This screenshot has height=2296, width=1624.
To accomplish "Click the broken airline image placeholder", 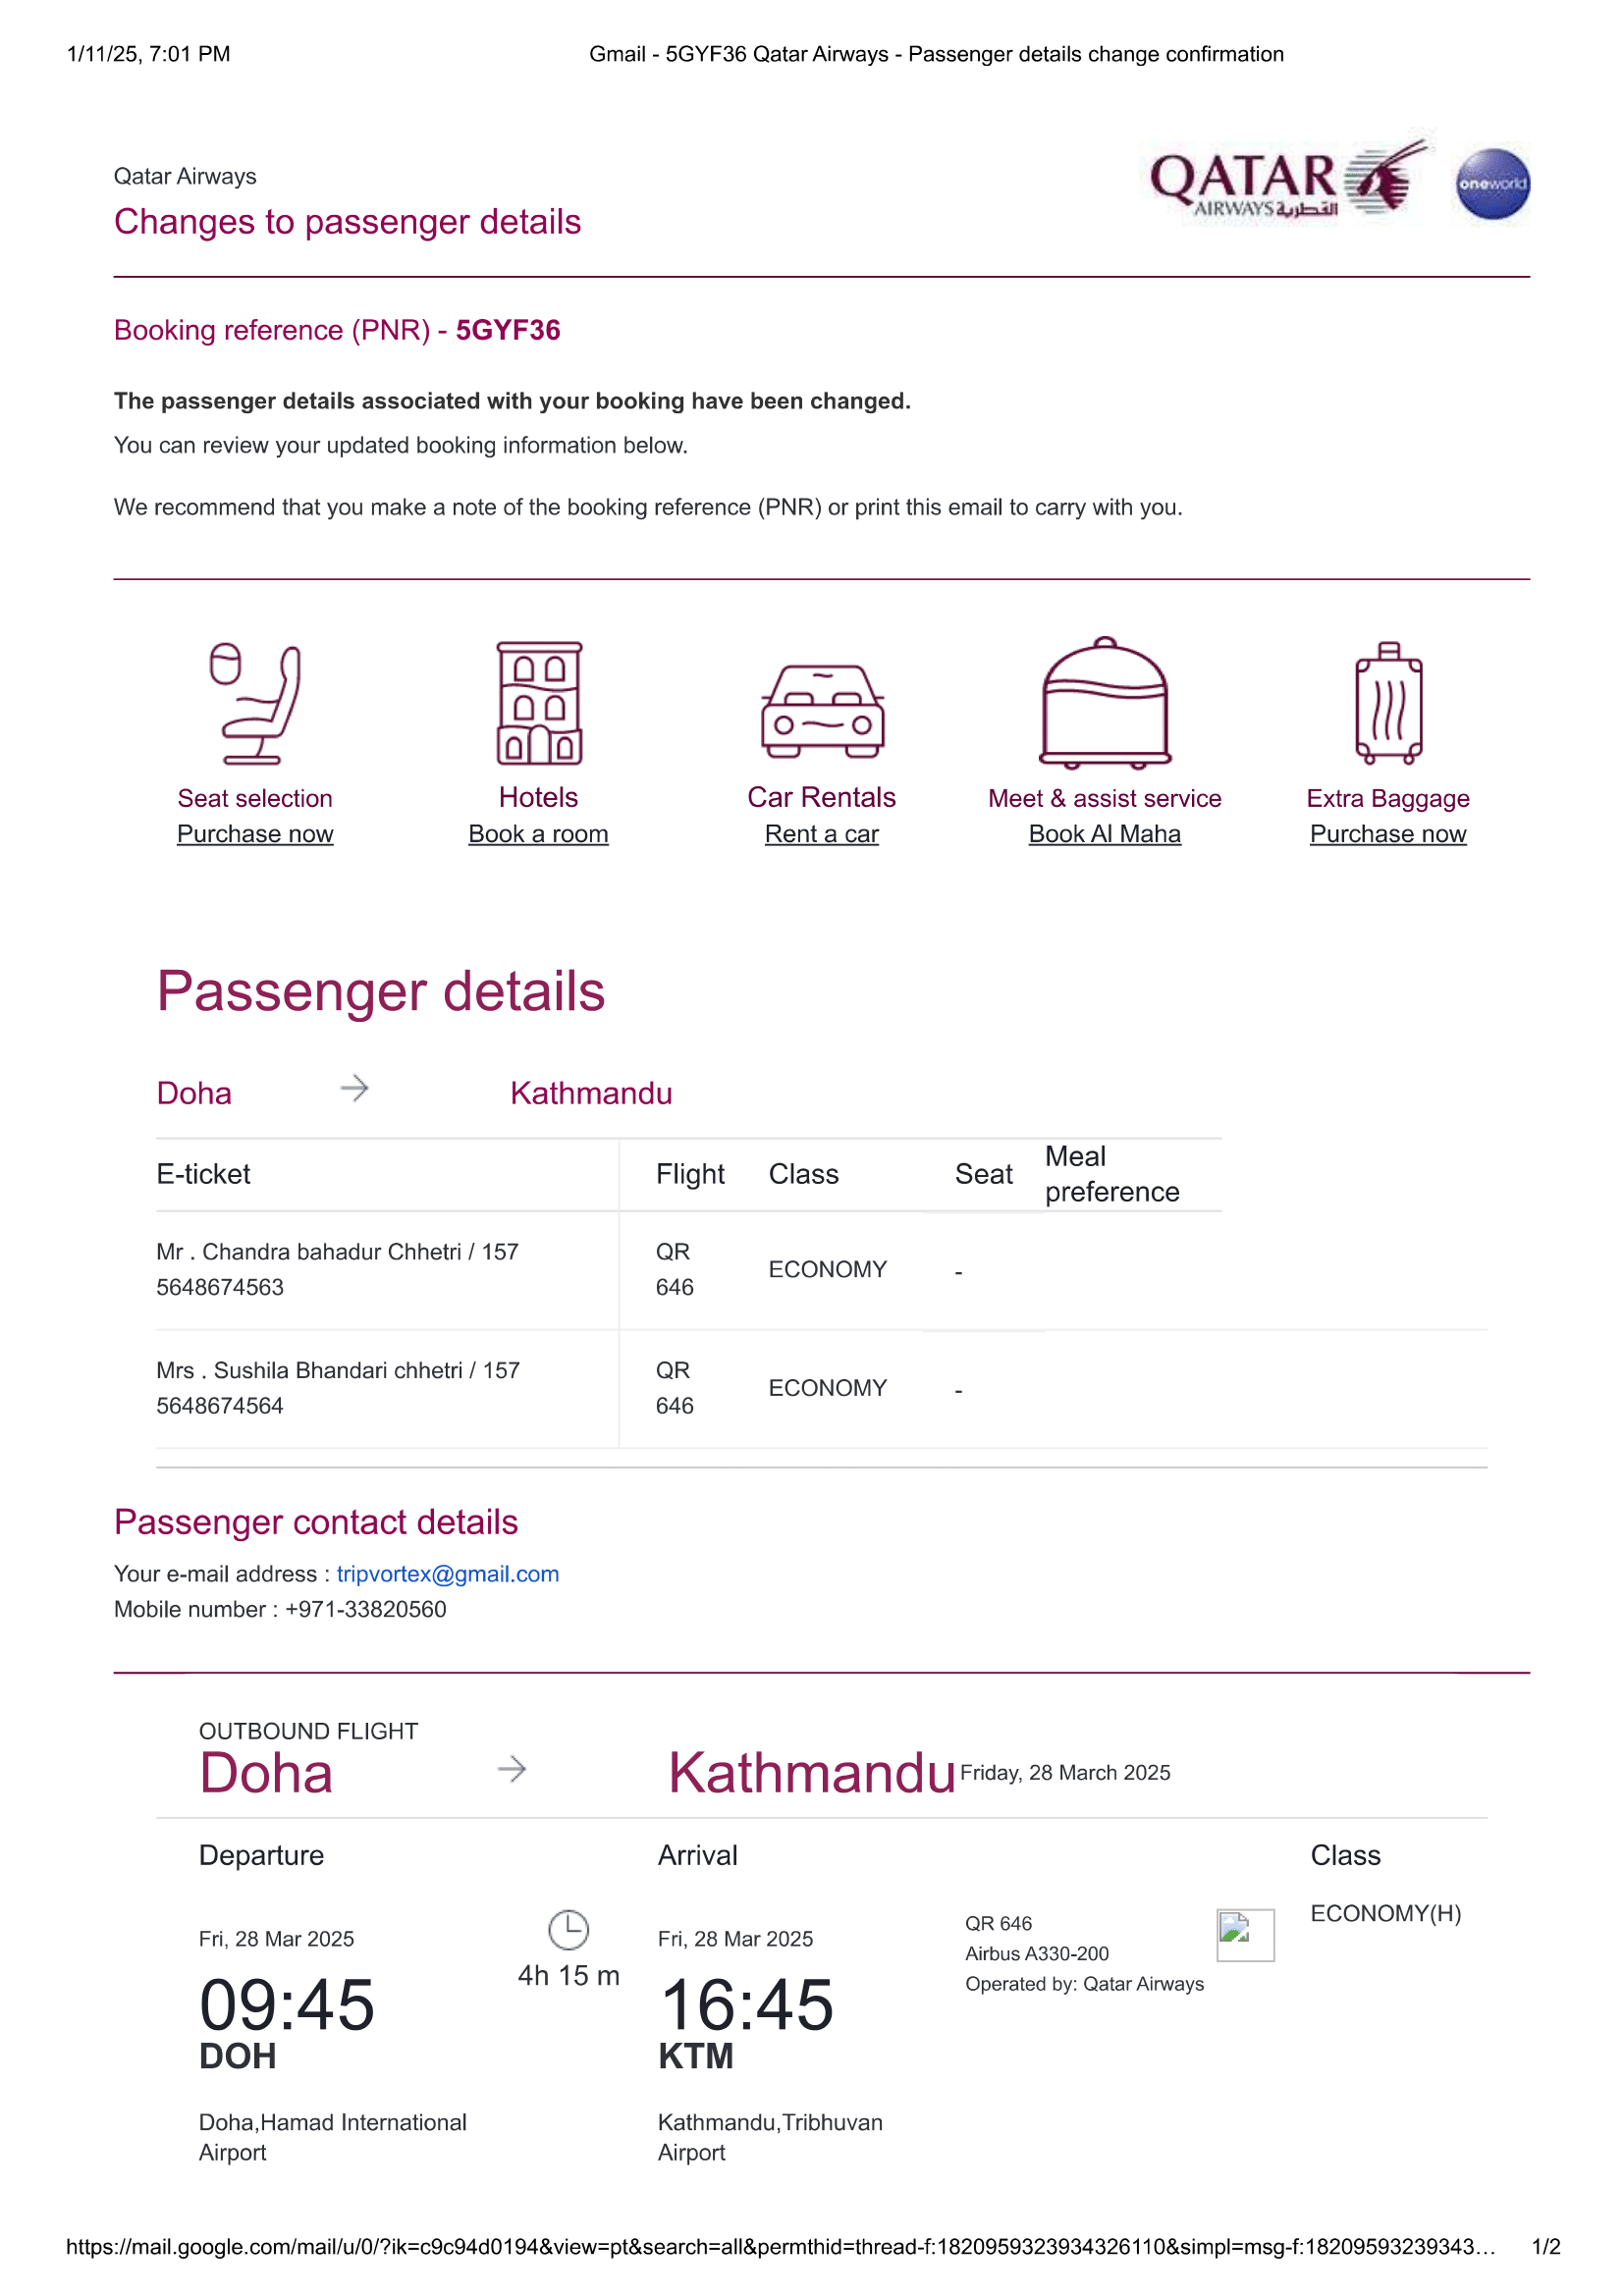I will (x=1244, y=1935).
